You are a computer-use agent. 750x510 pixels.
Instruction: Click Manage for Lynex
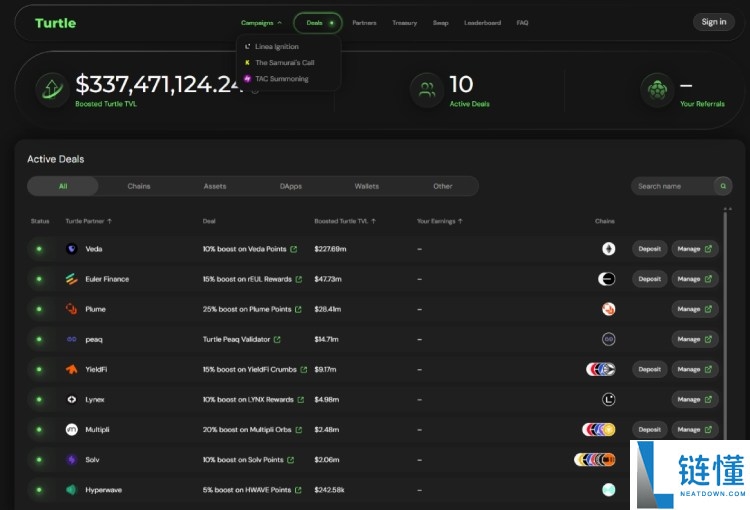(x=695, y=399)
